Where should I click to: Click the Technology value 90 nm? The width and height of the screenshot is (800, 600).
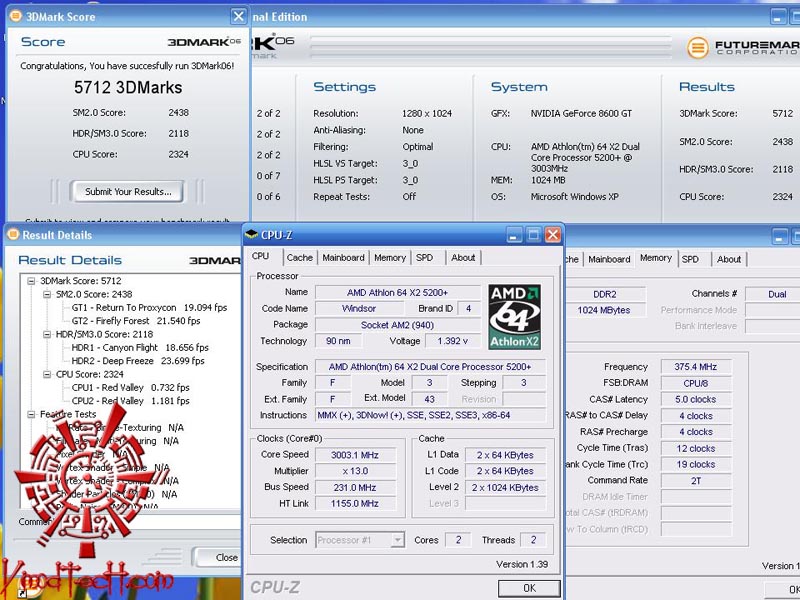coord(338,341)
